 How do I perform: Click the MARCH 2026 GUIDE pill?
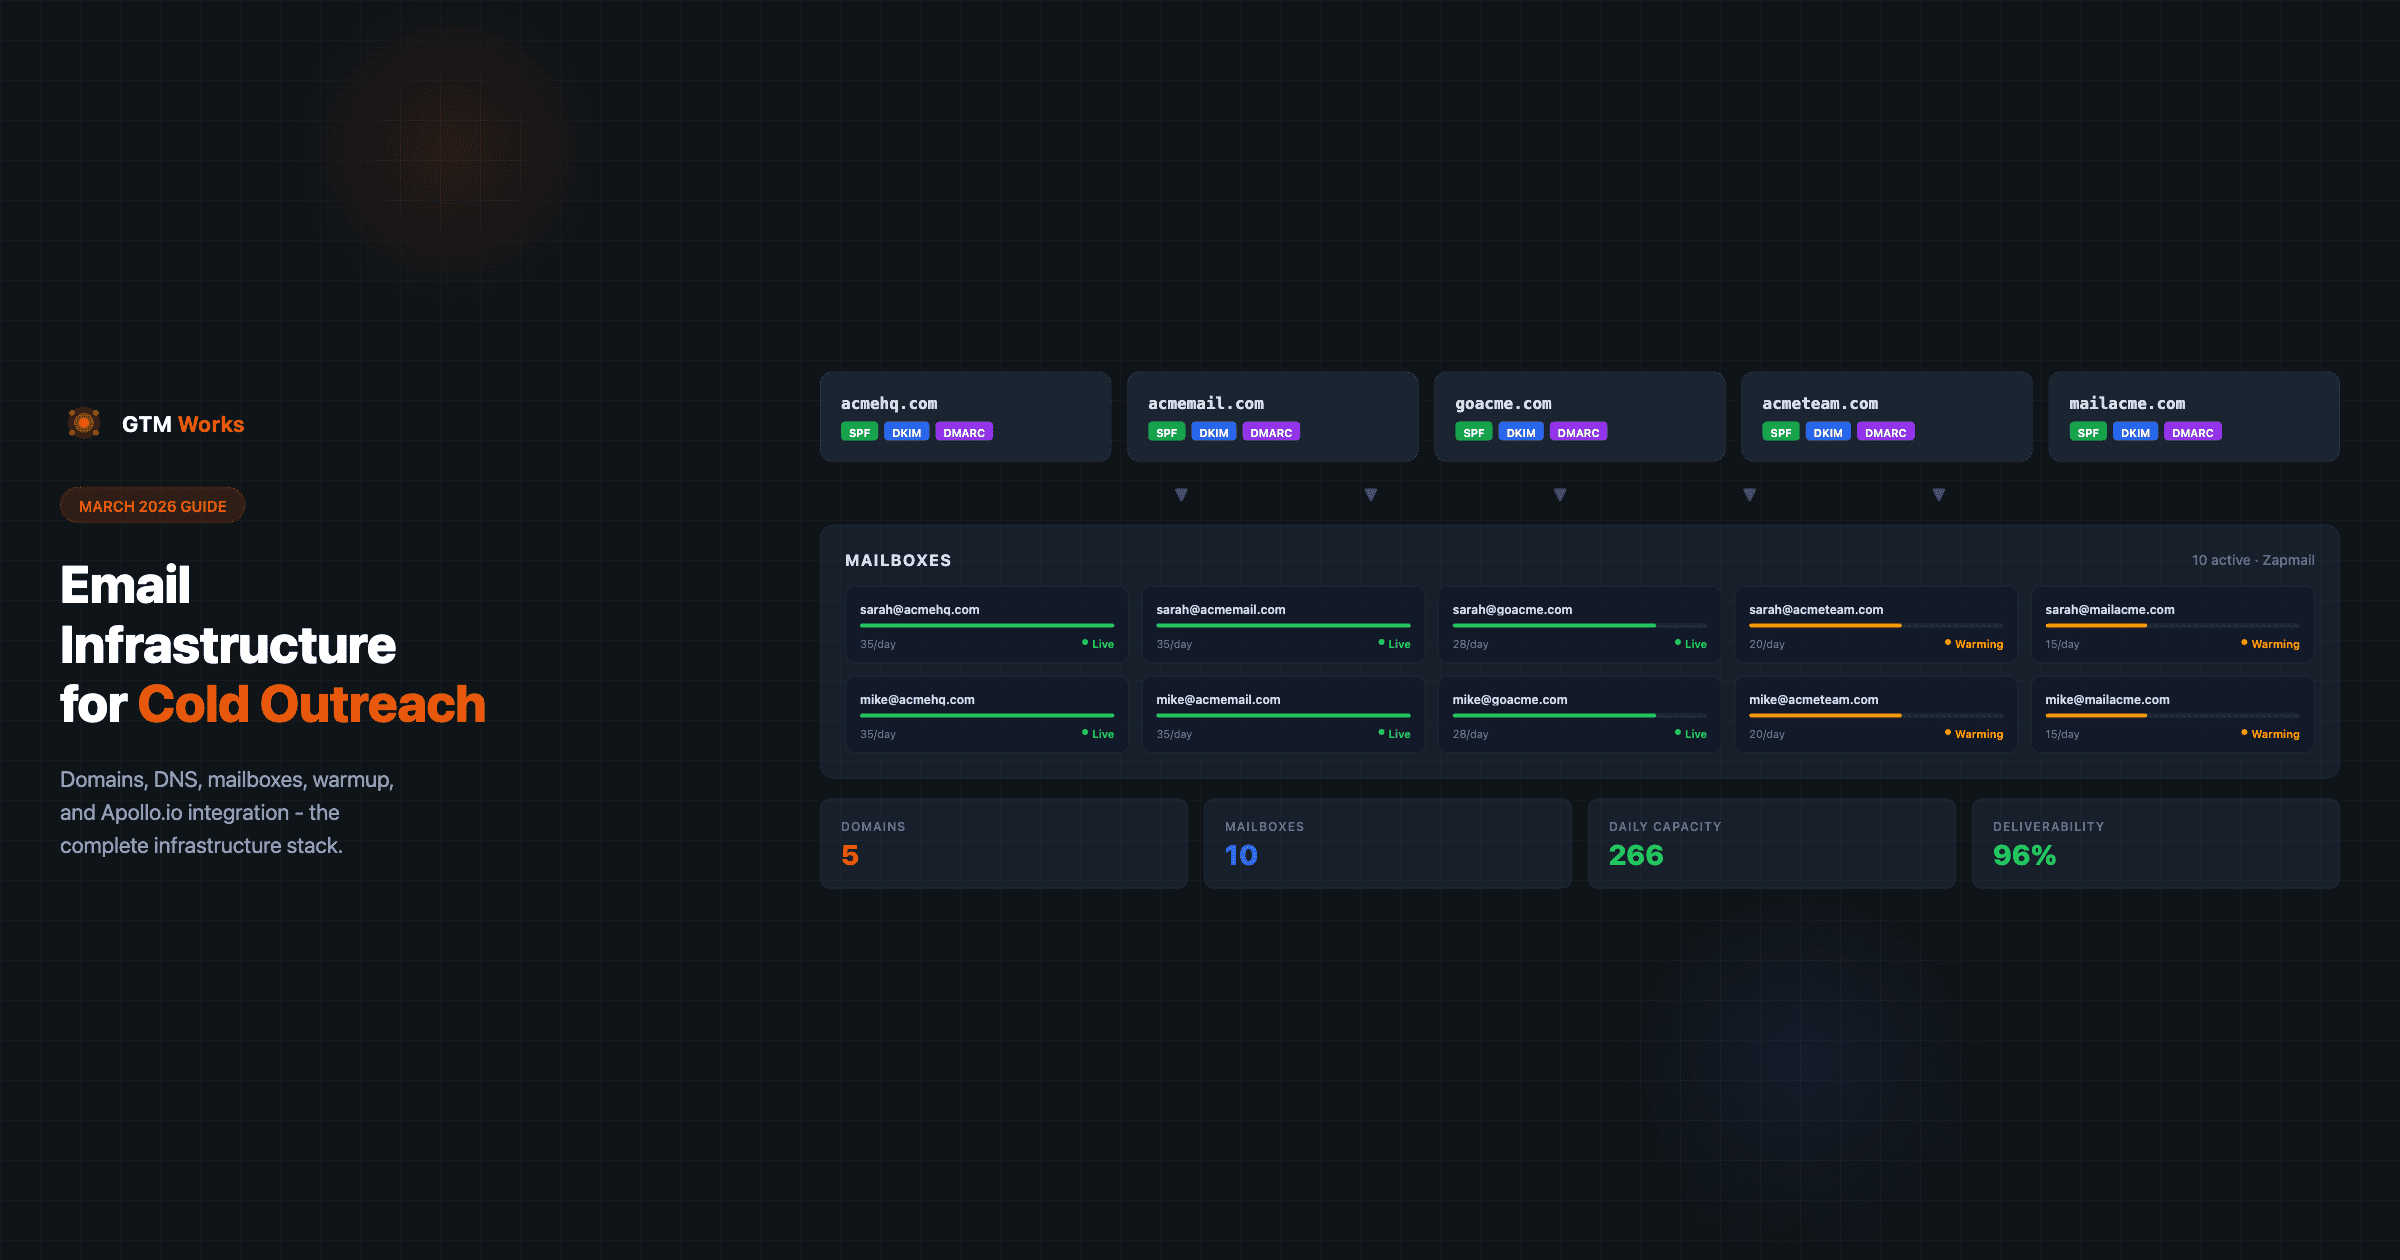[x=153, y=506]
